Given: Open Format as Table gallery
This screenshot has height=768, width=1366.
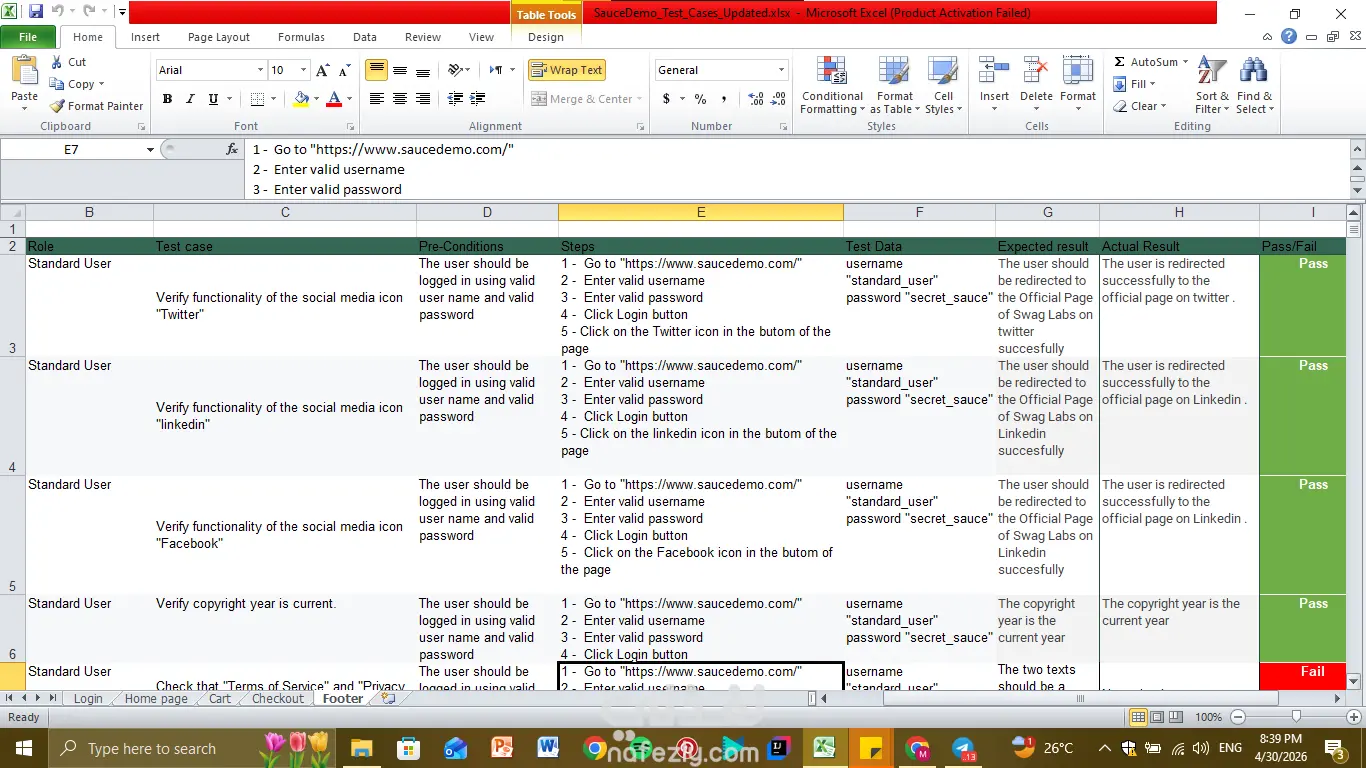Looking at the screenshot, I should [894, 86].
